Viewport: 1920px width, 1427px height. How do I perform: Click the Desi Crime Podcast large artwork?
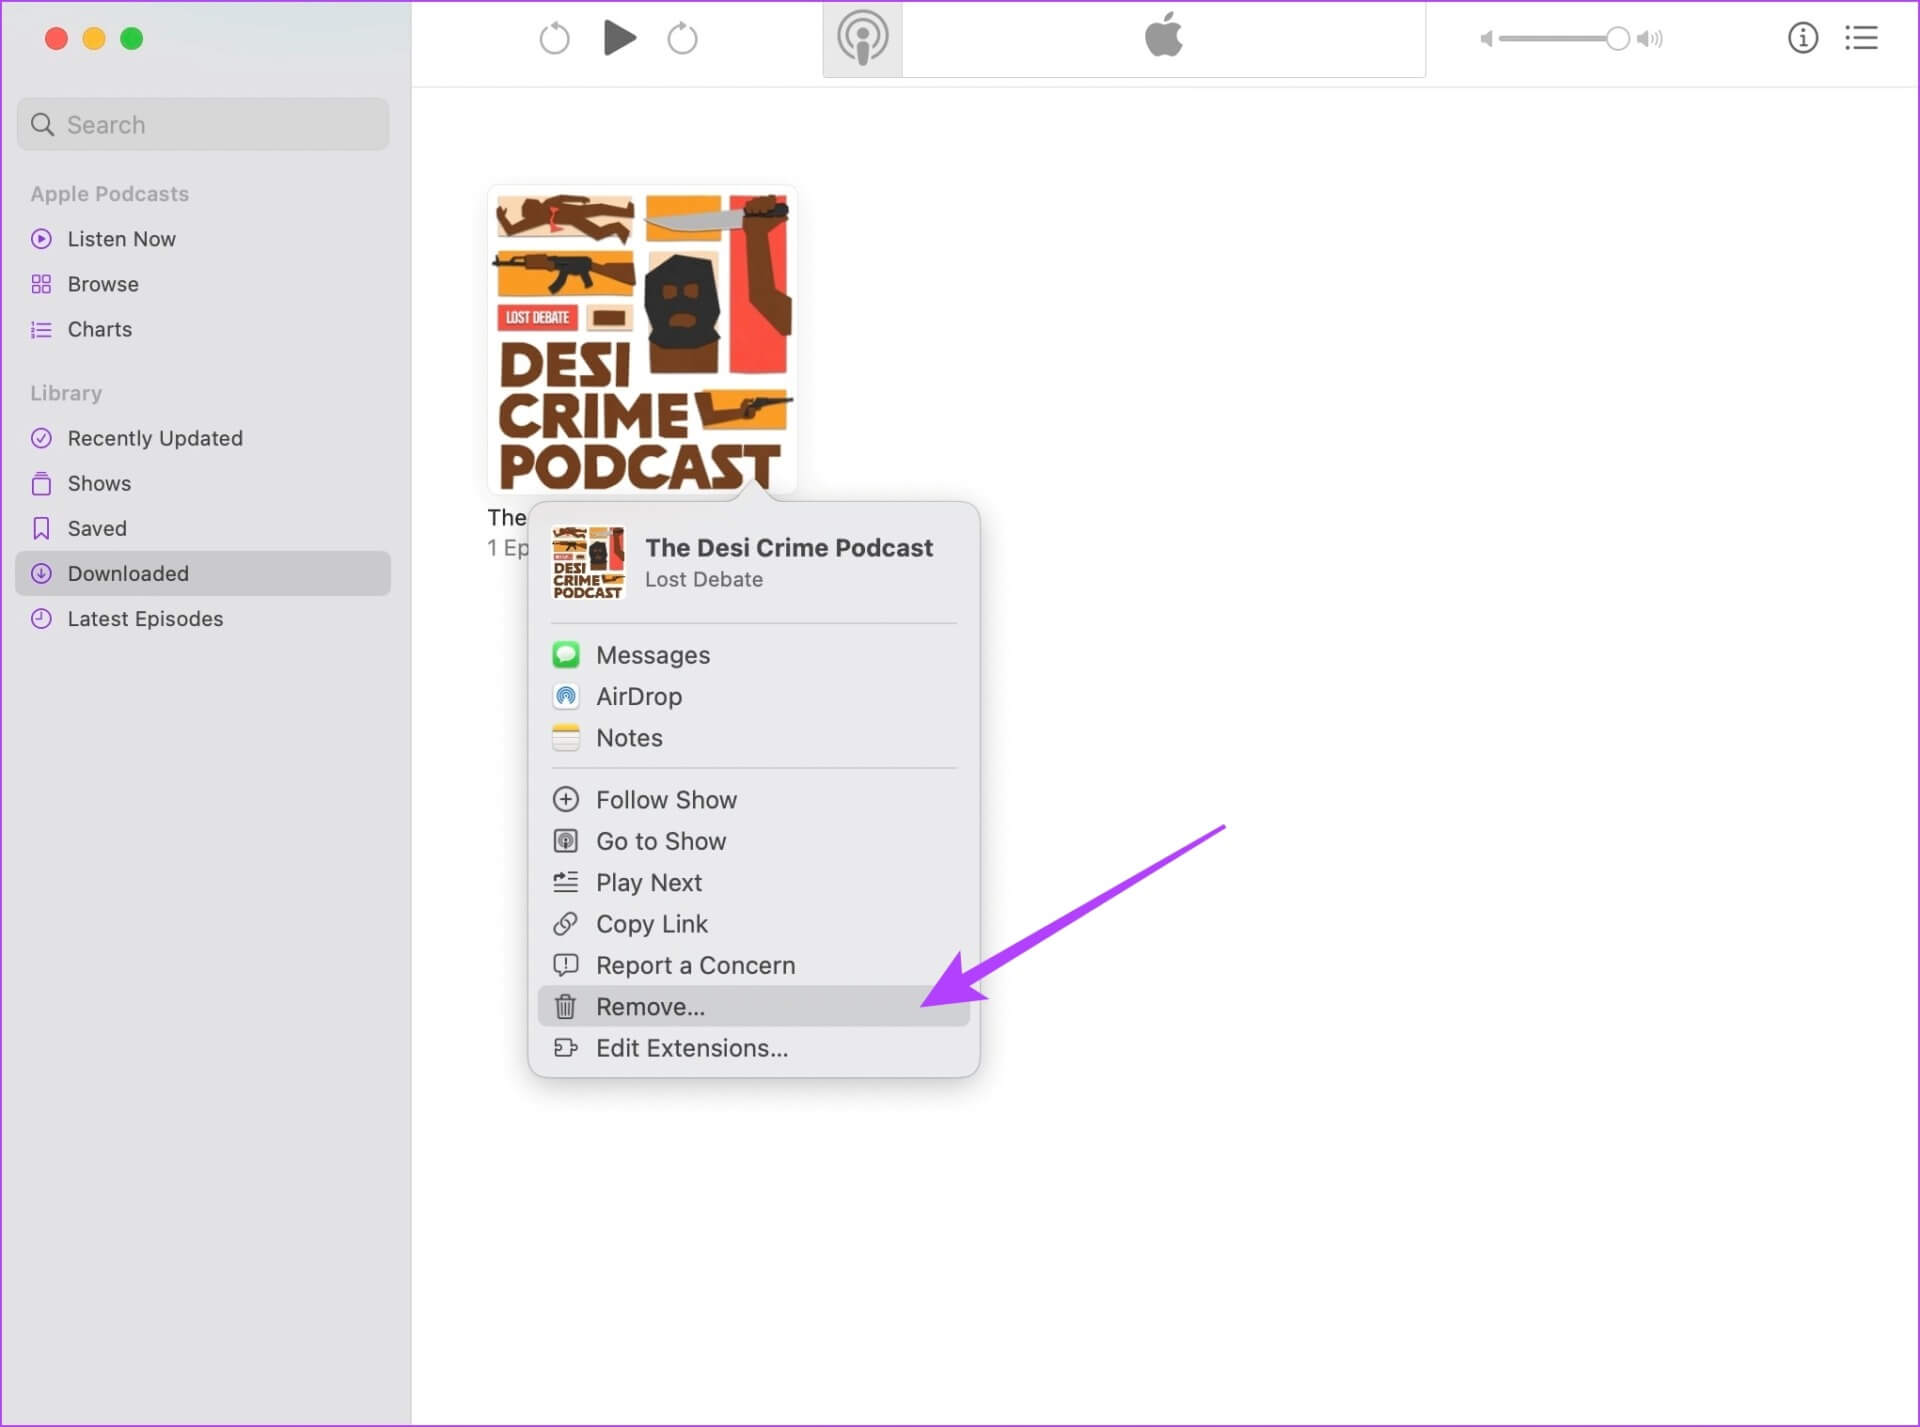coord(642,339)
